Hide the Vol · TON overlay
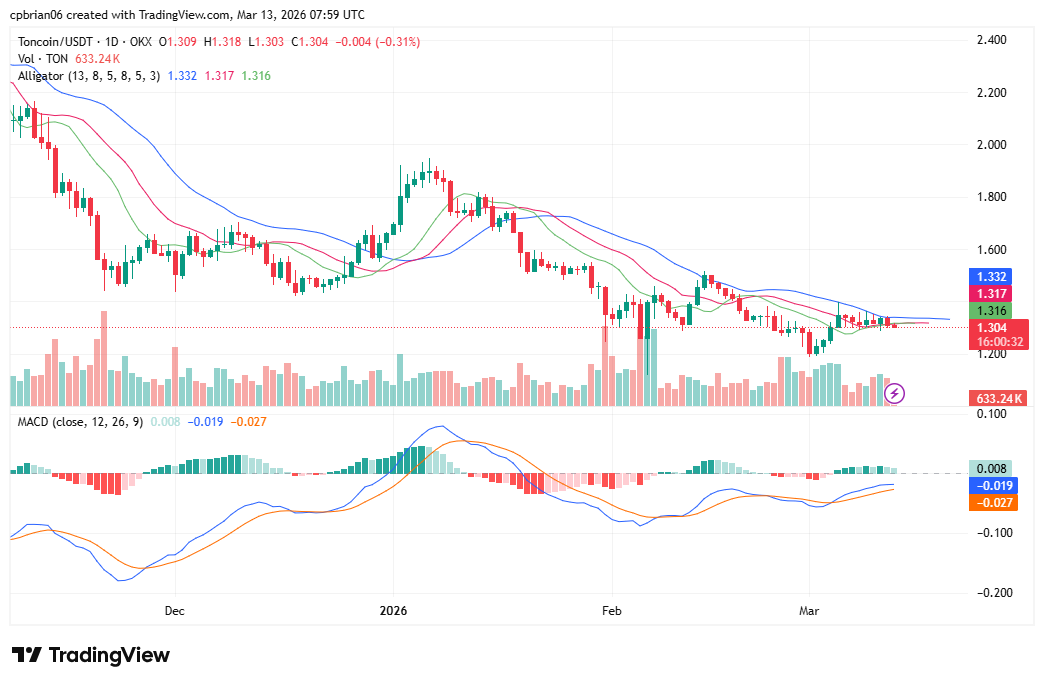1044x685 pixels. pos(45,59)
